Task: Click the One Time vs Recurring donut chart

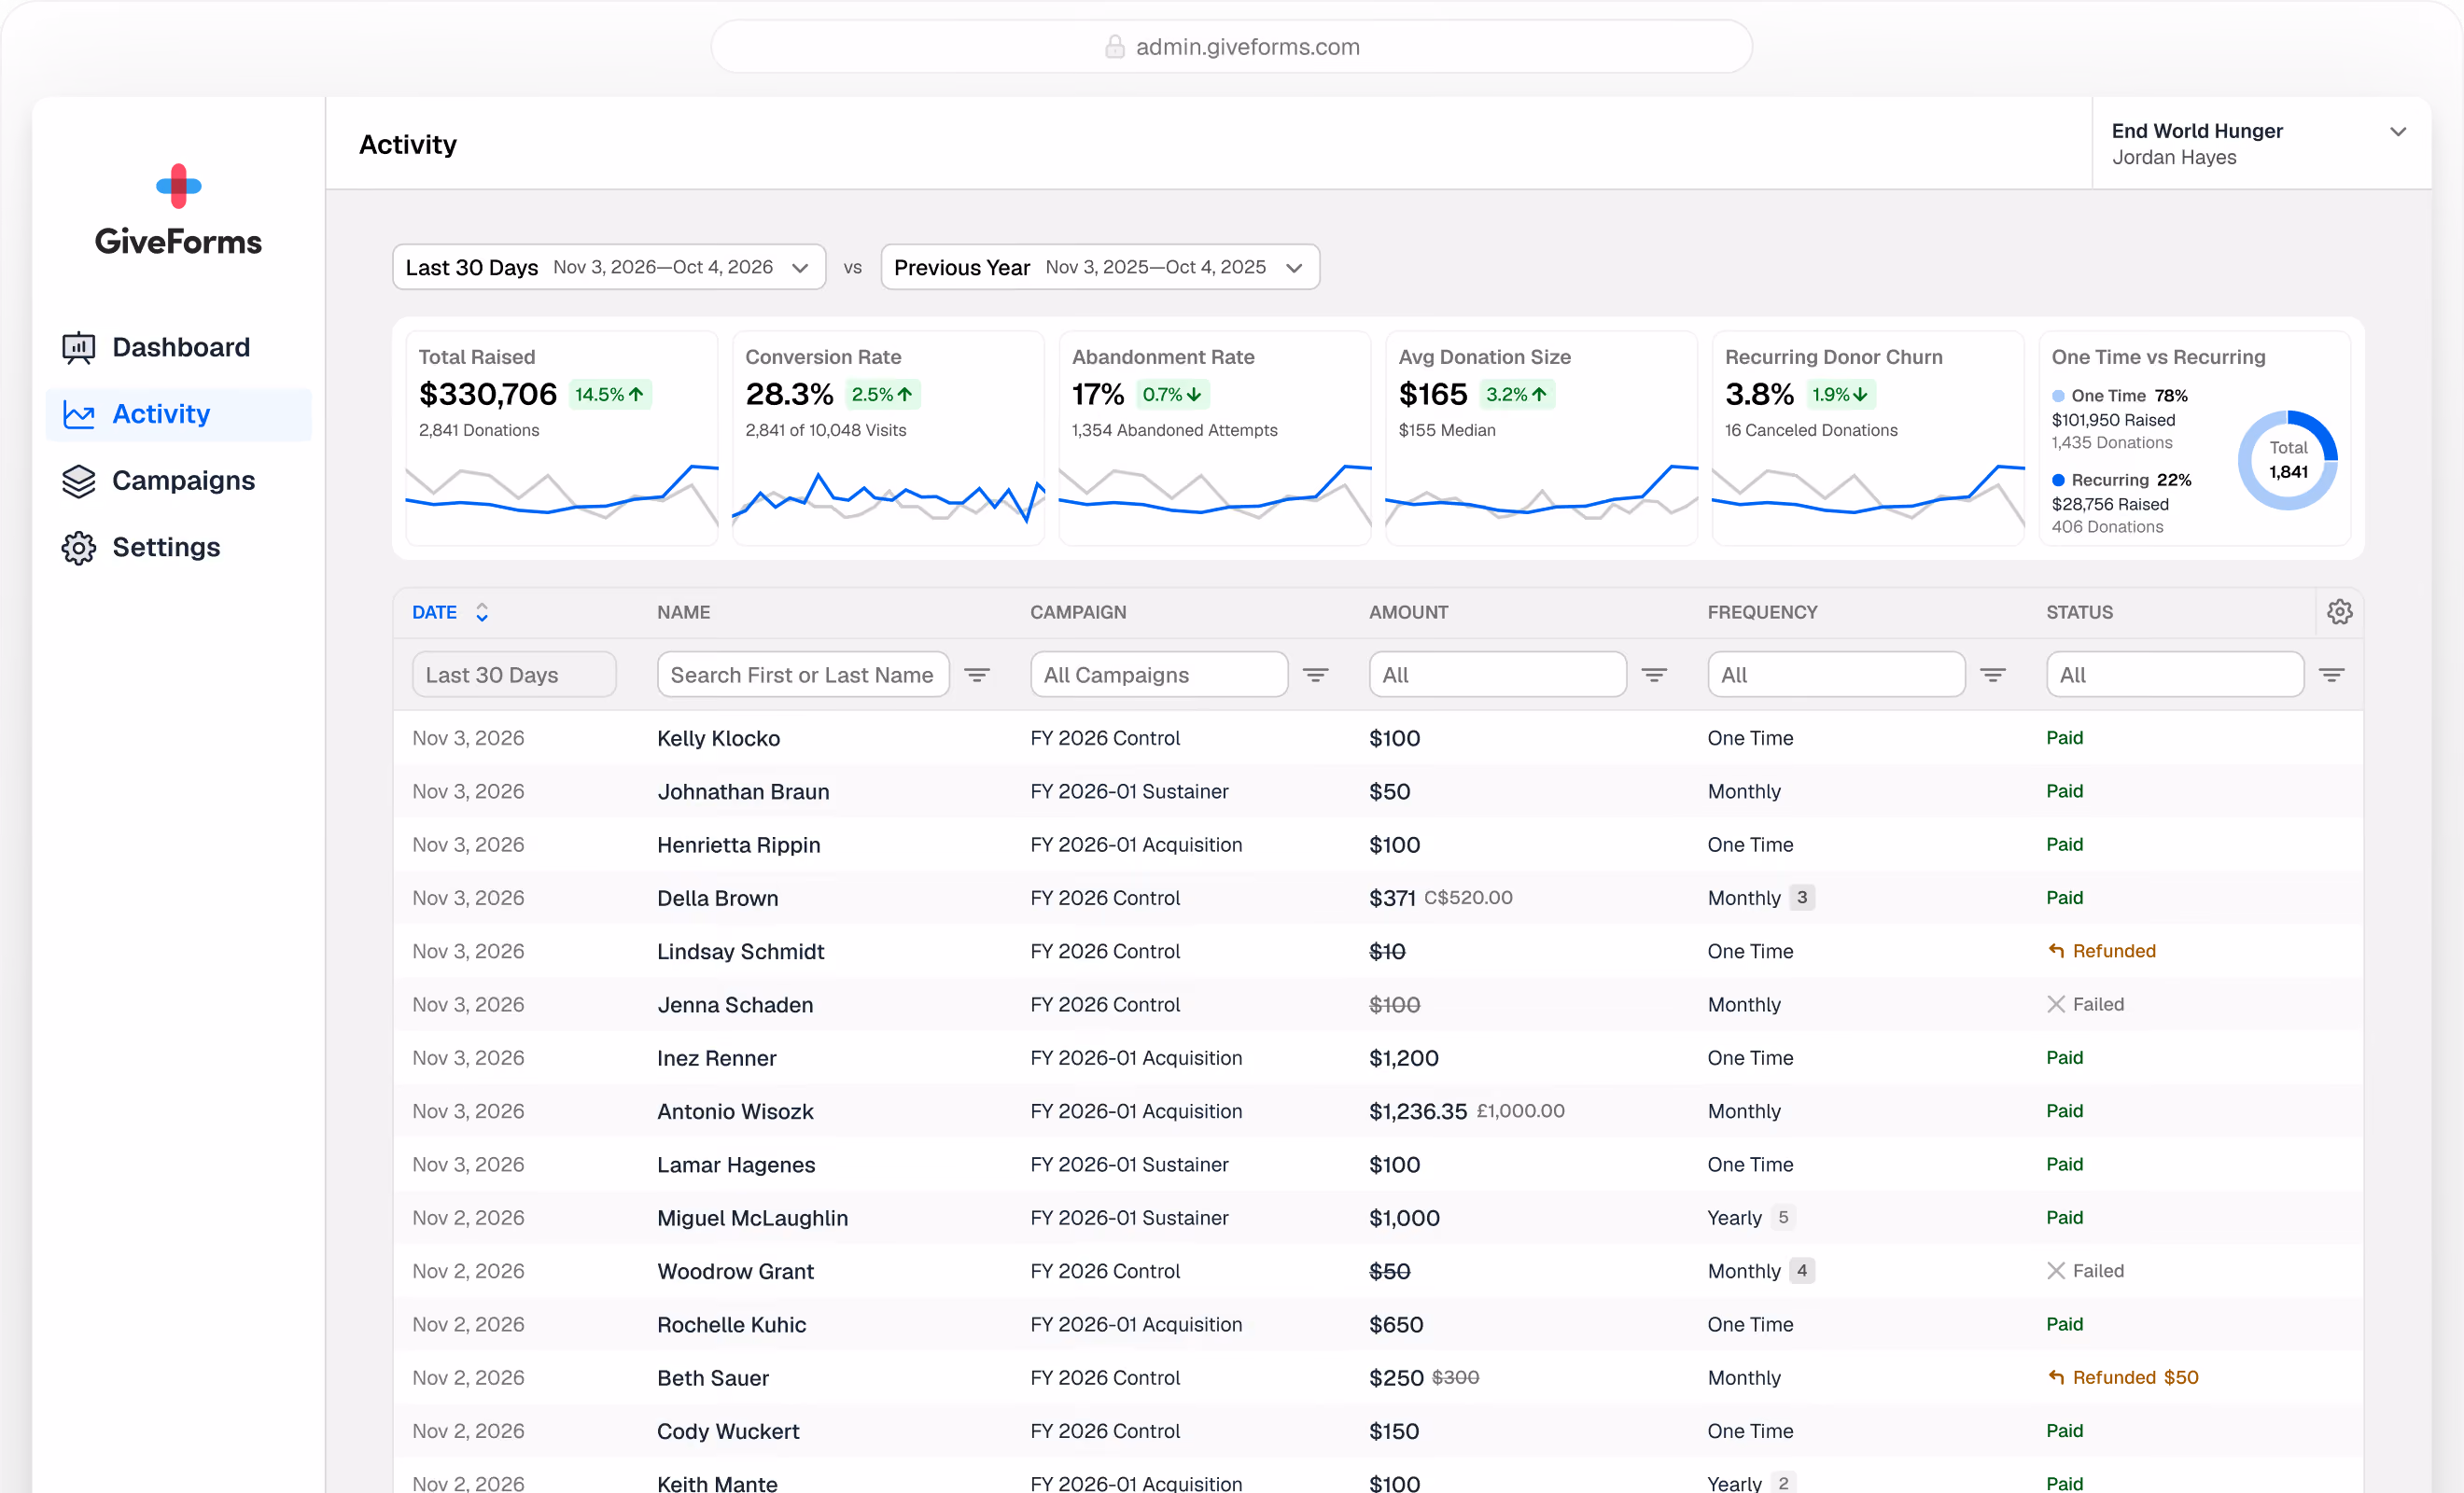Action: [2288, 460]
